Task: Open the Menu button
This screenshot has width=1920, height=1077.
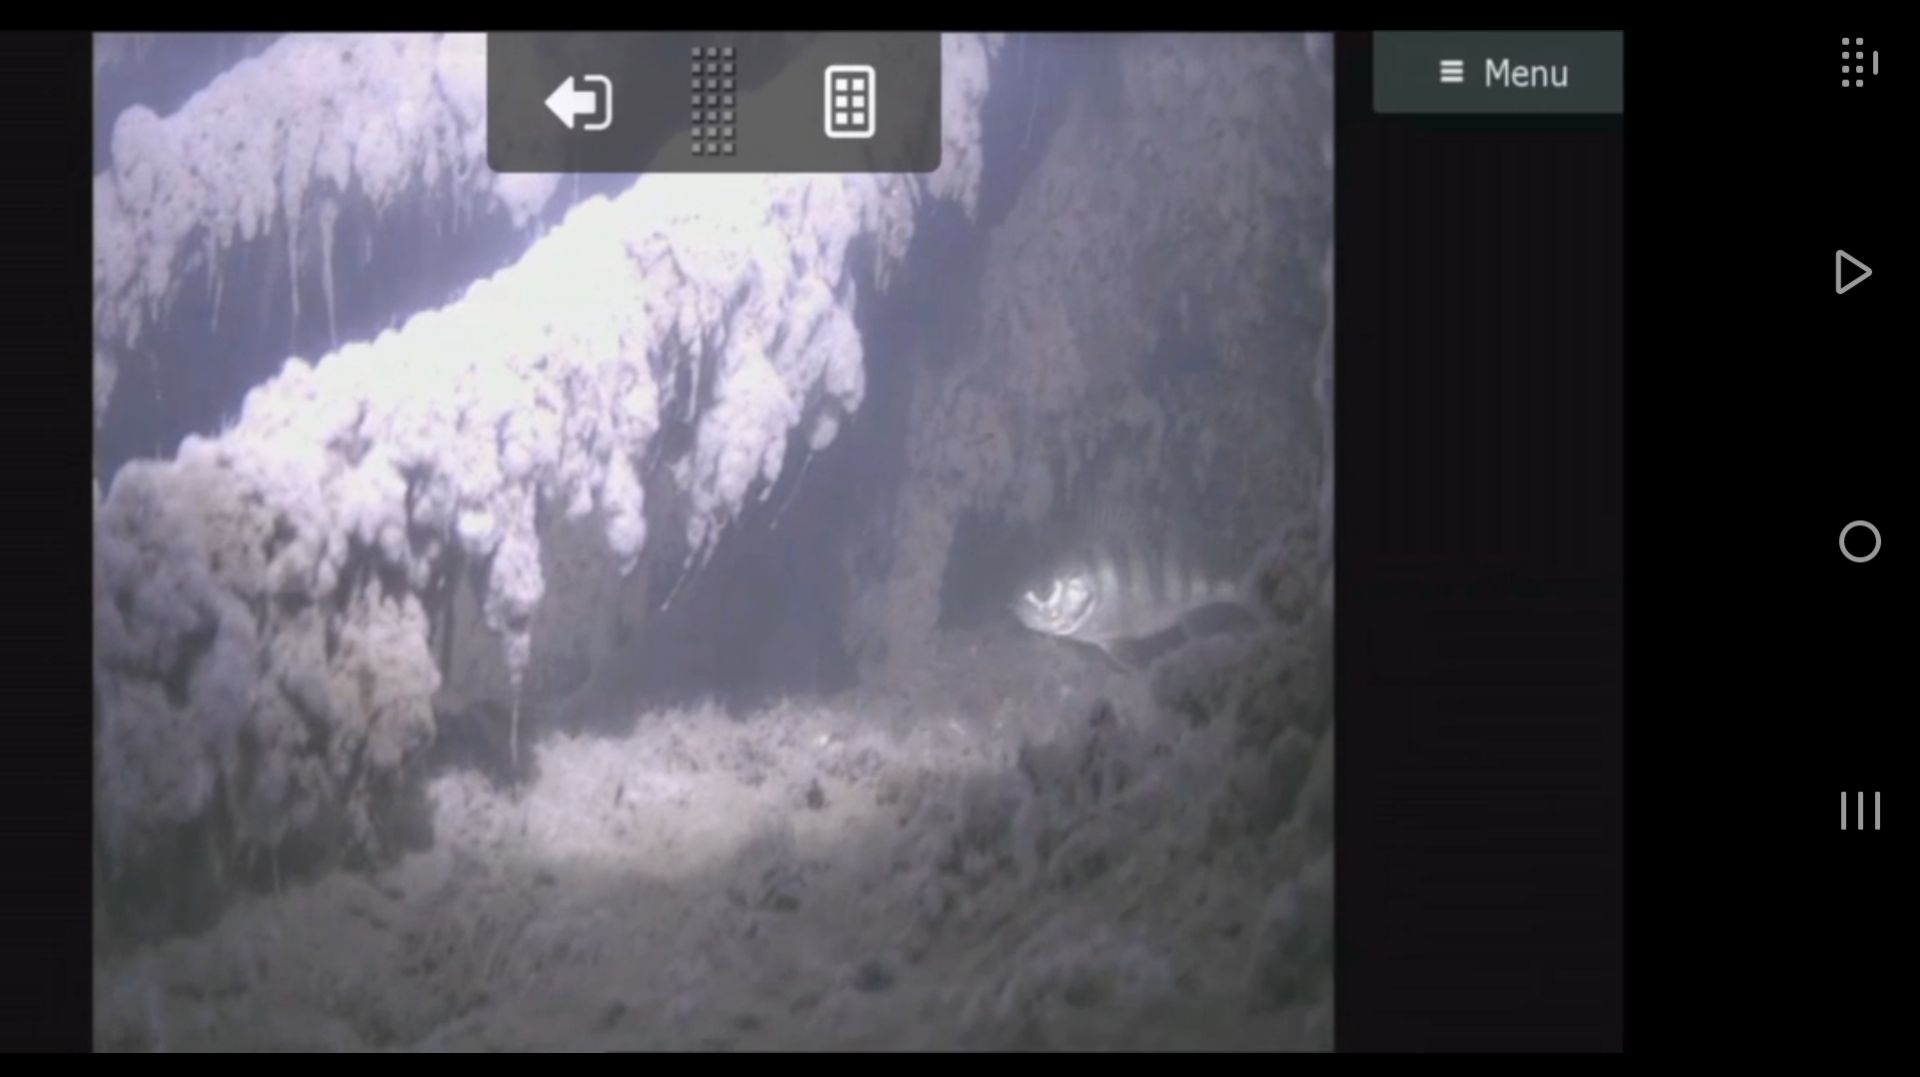Action: (x=1497, y=72)
